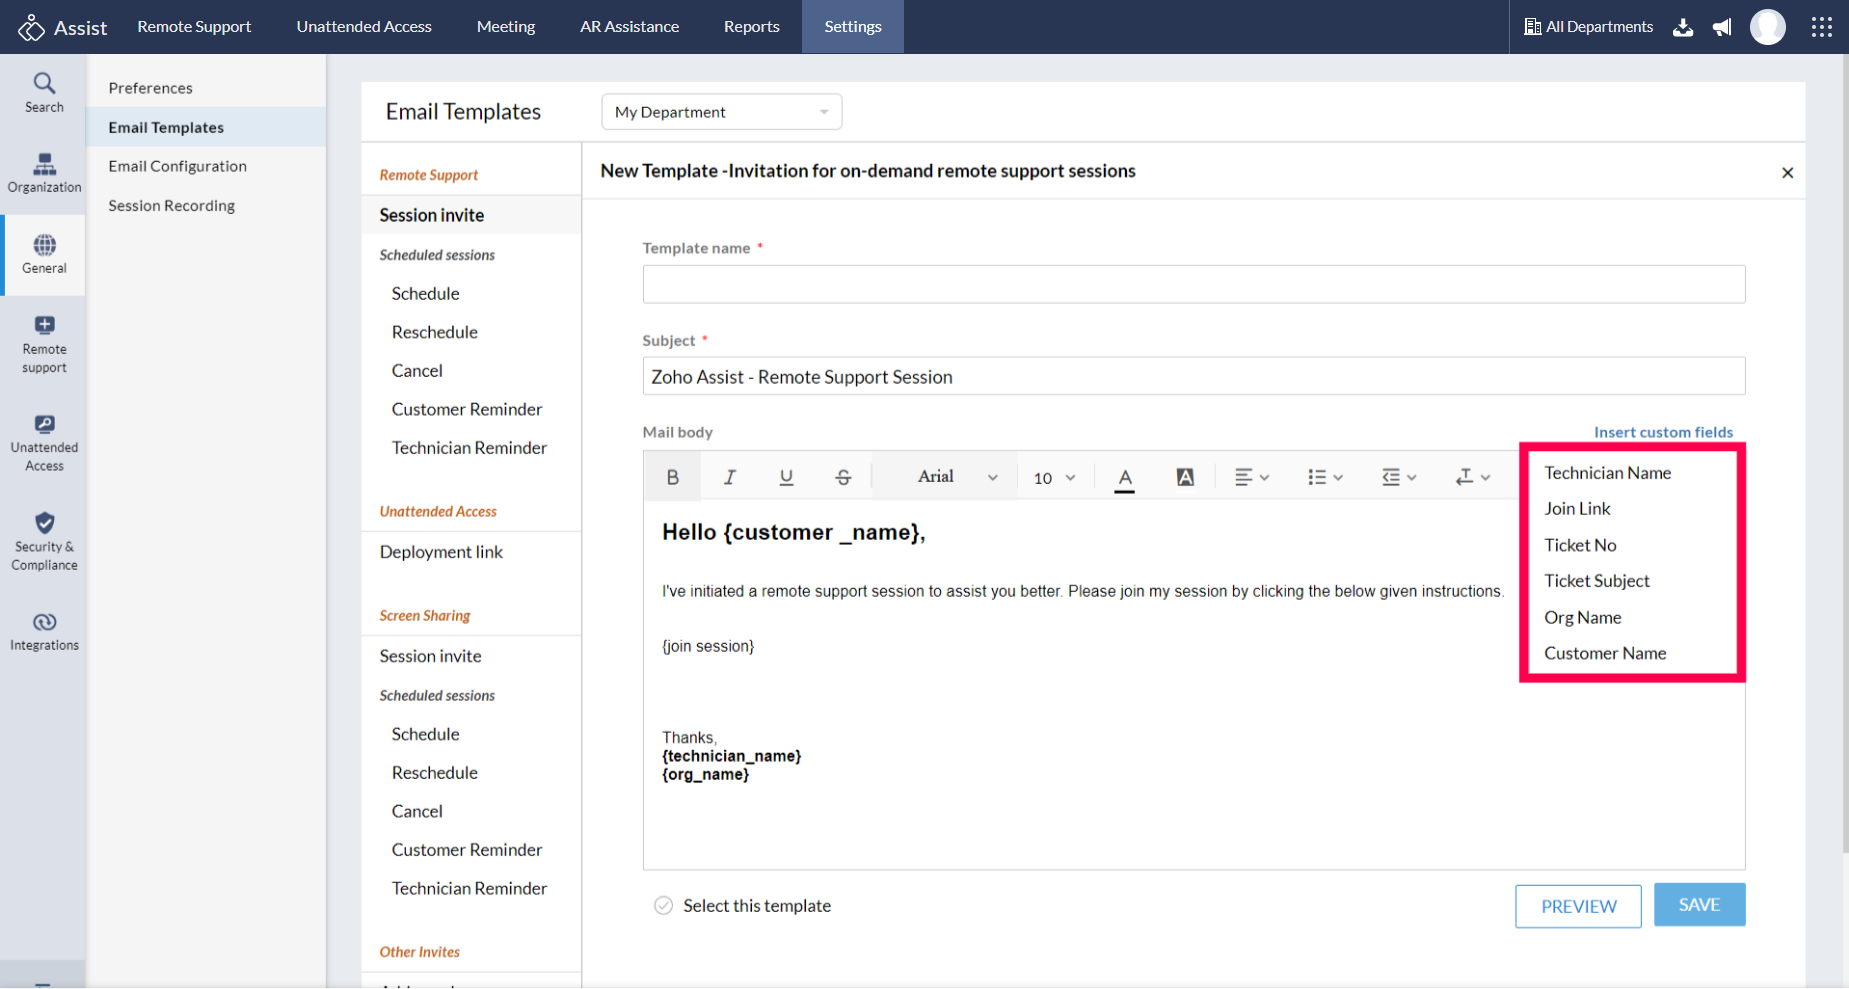Insert Customer Name custom field
1849x989 pixels.
pyautogui.click(x=1605, y=654)
